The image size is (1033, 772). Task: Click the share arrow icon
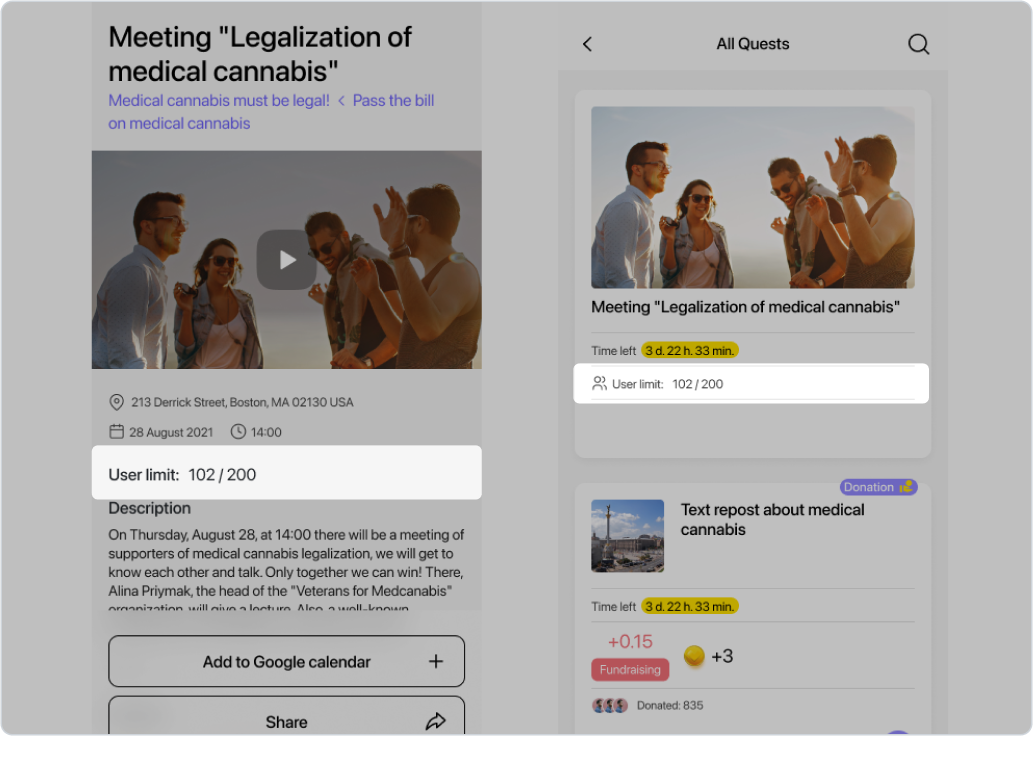(435, 721)
